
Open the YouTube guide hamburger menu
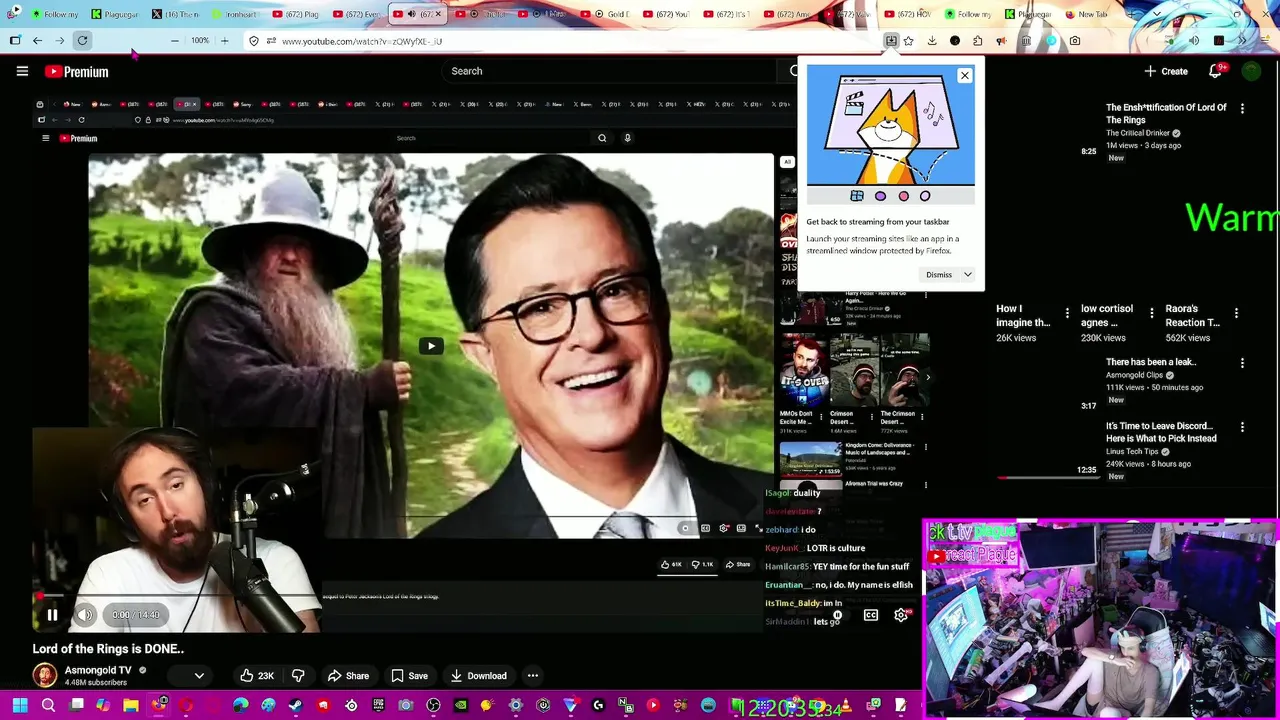[x=22, y=71]
